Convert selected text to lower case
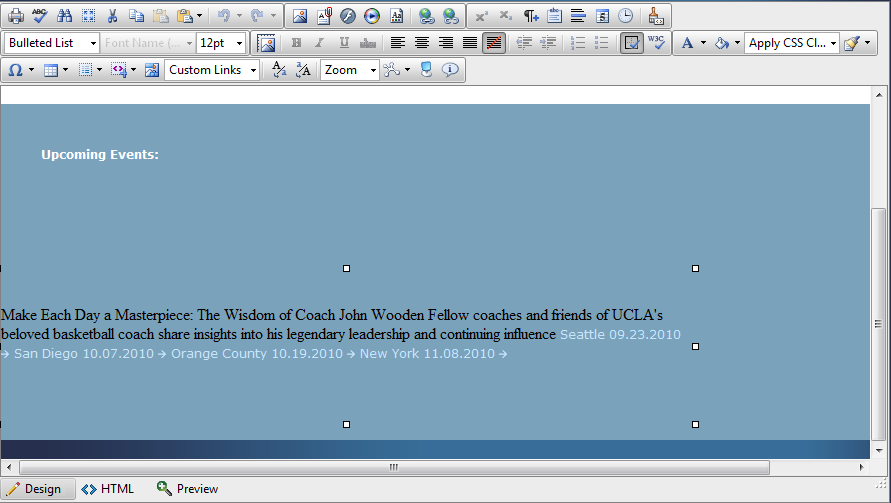 tap(279, 70)
